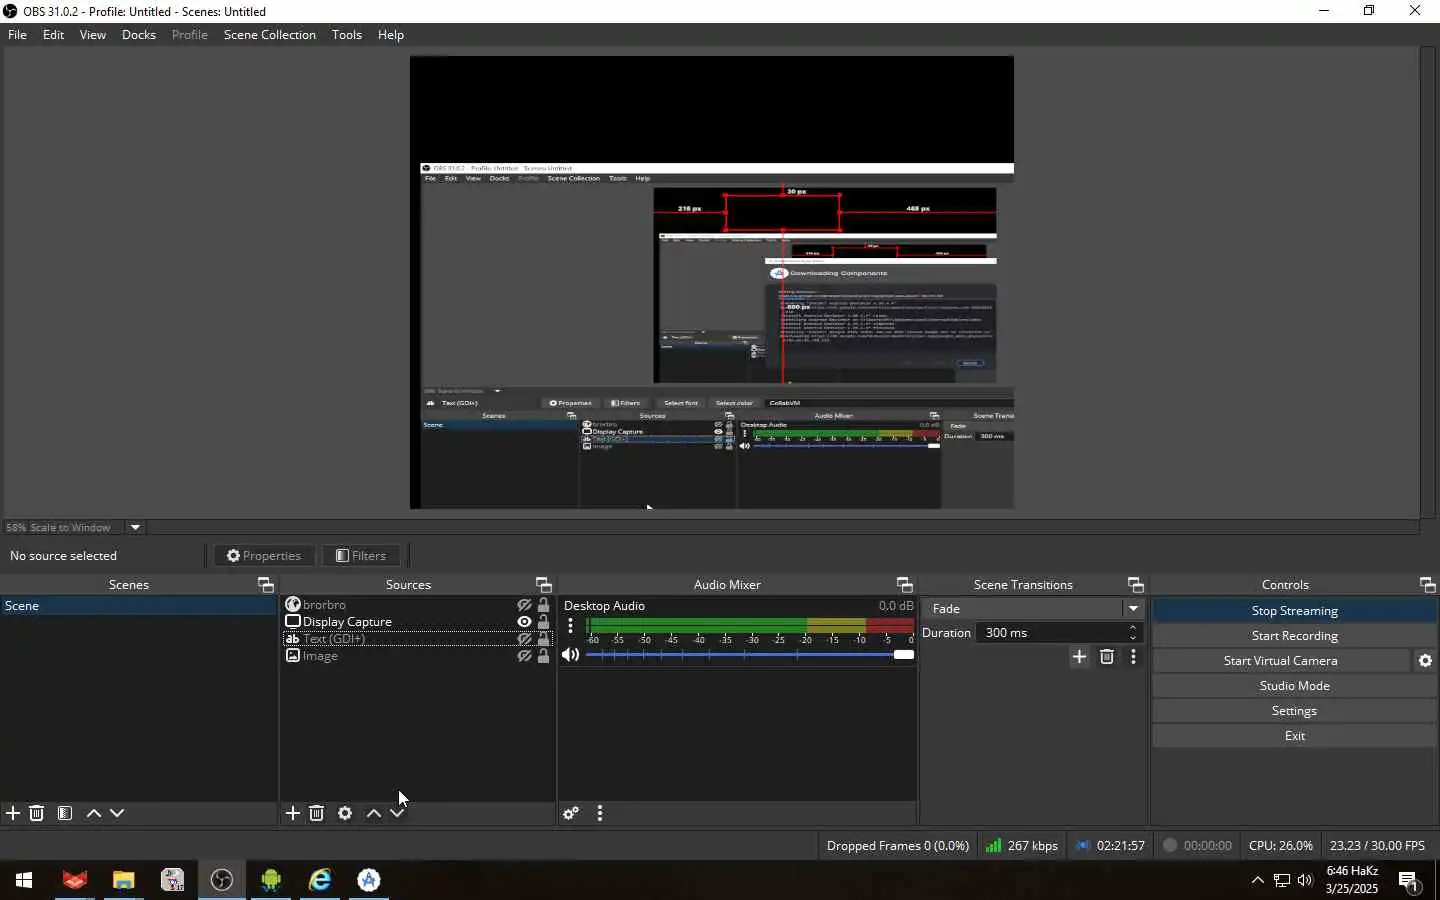The width and height of the screenshot is (1440, 900).
Task: Click Start Virtual Camera button
Action: point(1281,661)
